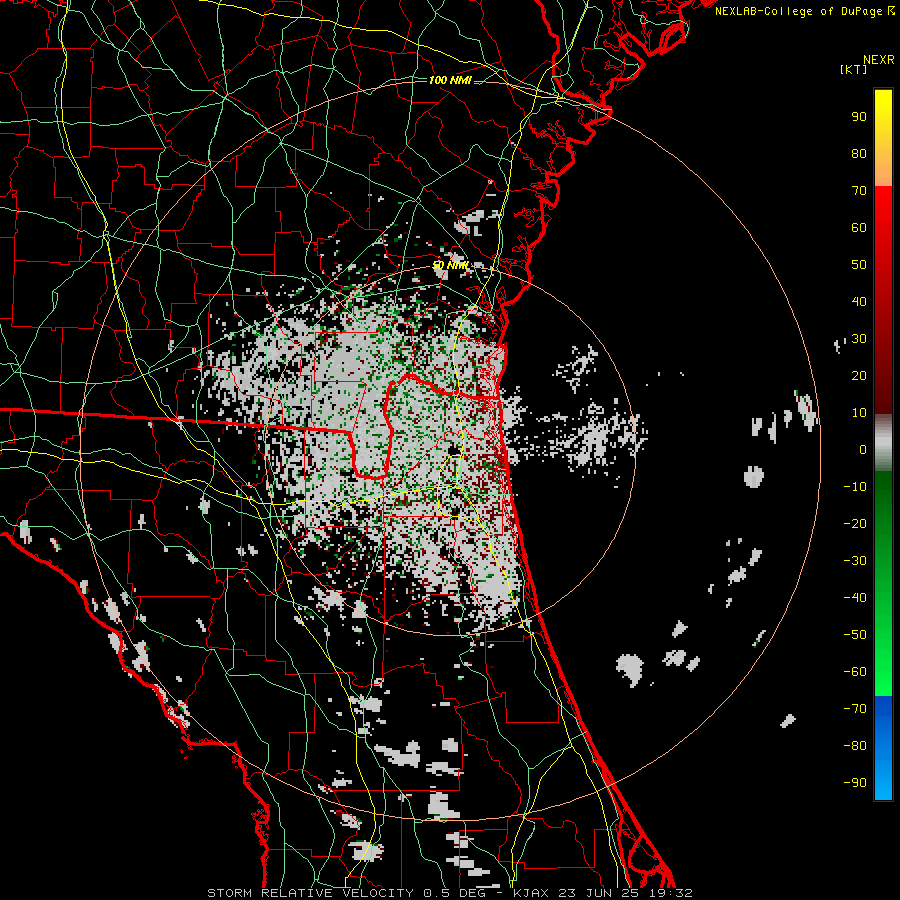The width and height of the screenshot is (900, 900).
Task: Click the 30 value on the velocity scale
Action: pos(859,339)
